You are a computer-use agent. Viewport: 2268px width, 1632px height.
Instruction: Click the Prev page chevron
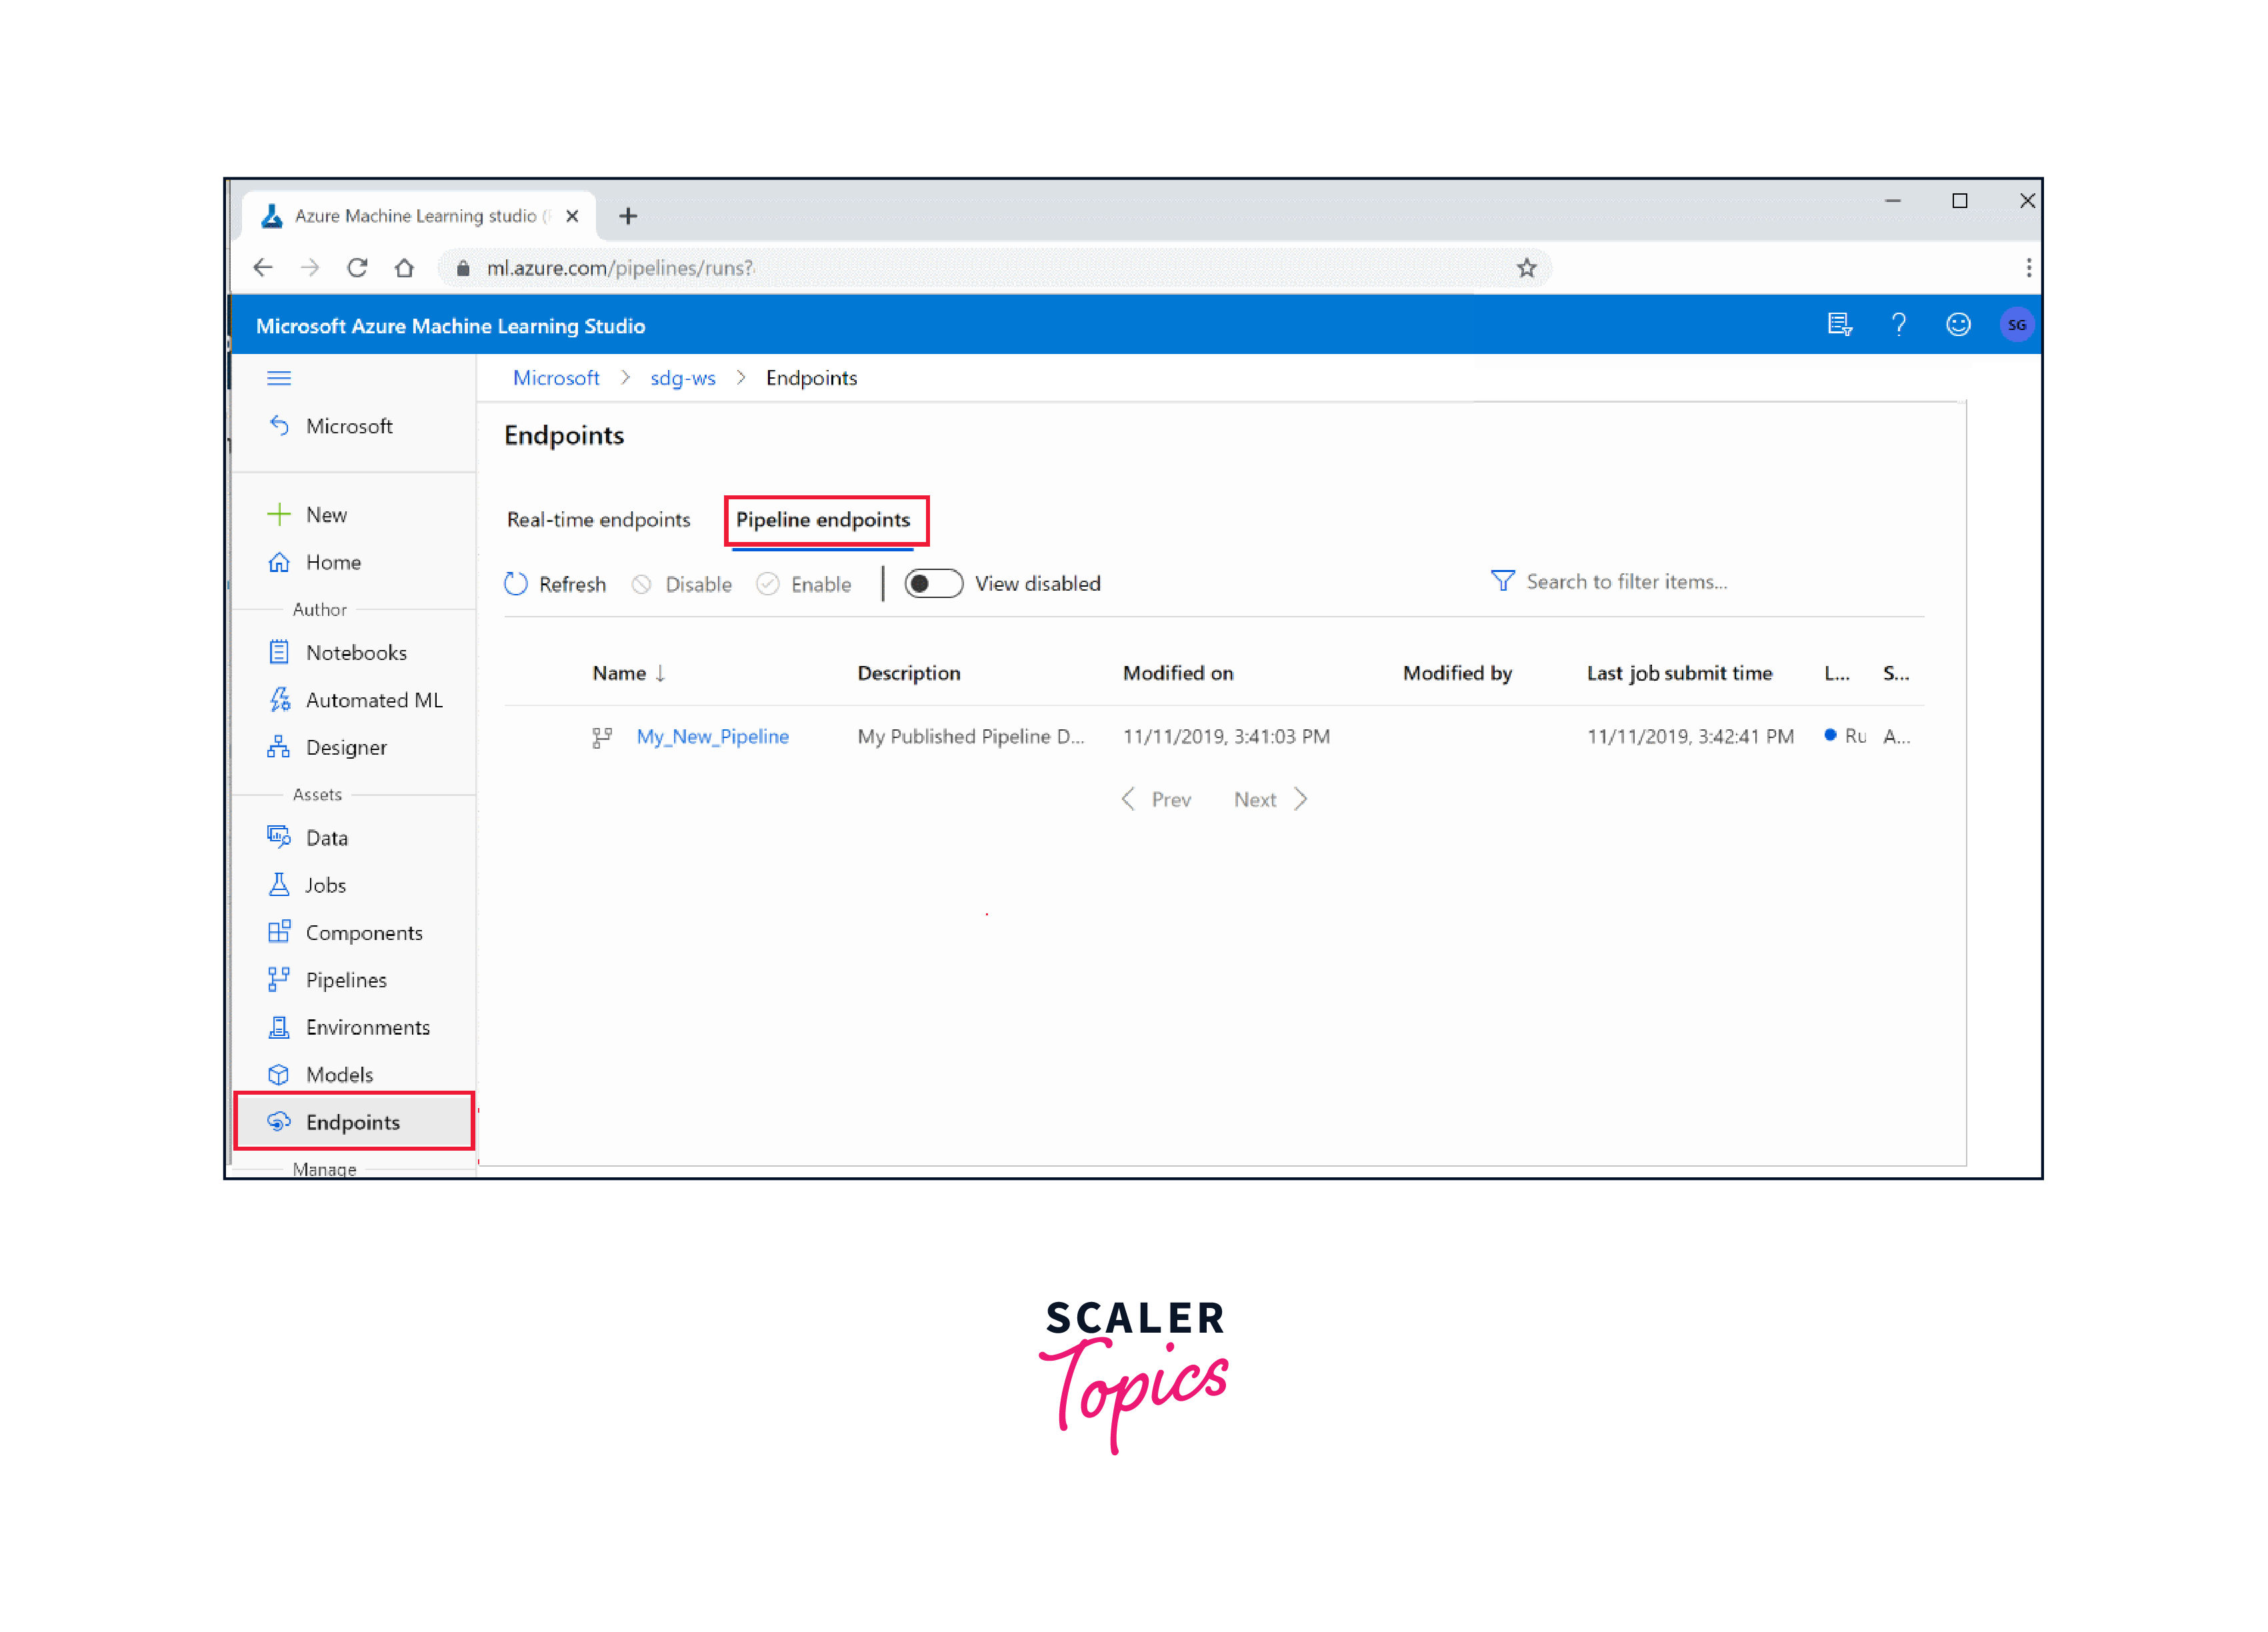[1128, 799]
